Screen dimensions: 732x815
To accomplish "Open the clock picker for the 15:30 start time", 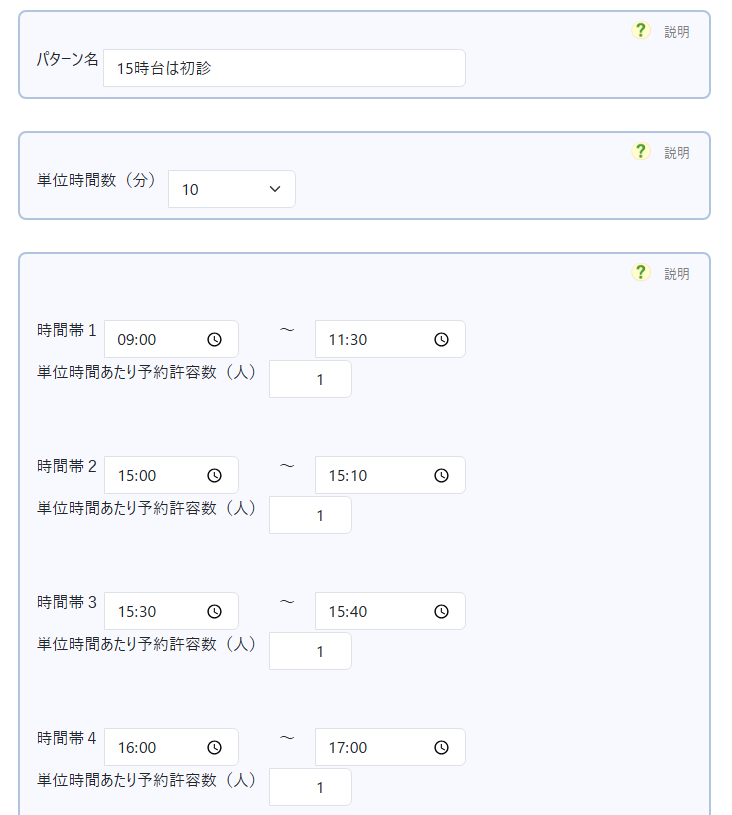I will (x=214, y=611).
